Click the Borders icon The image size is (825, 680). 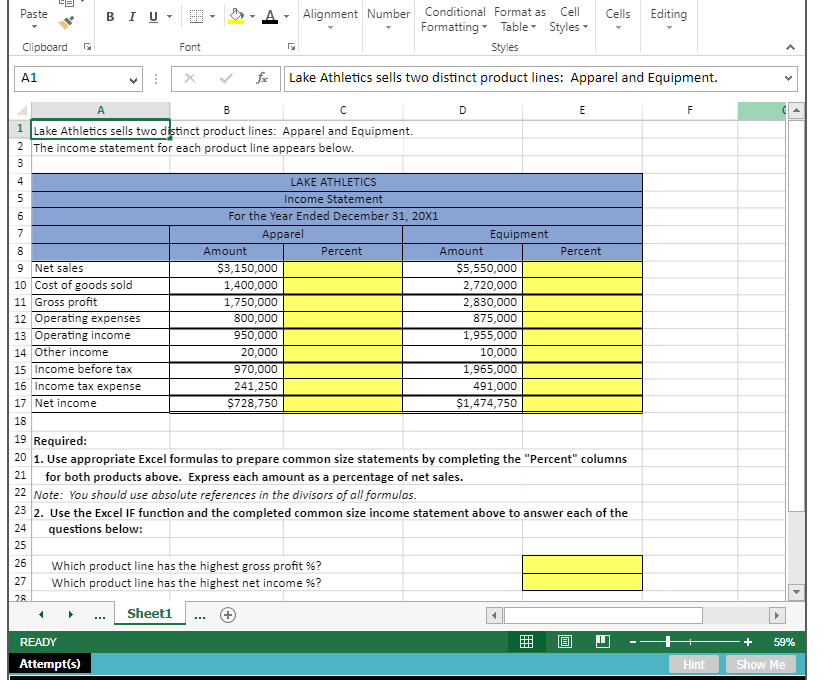(x=196, y=17)
